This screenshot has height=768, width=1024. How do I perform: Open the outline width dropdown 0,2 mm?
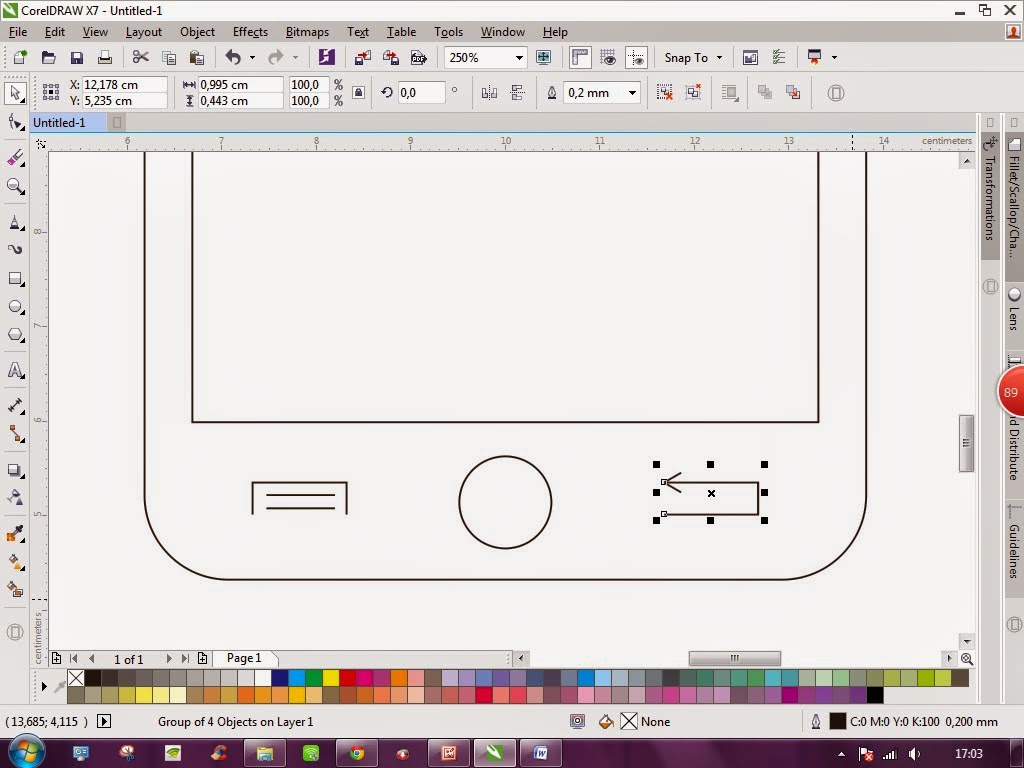(x=632, y=93)
